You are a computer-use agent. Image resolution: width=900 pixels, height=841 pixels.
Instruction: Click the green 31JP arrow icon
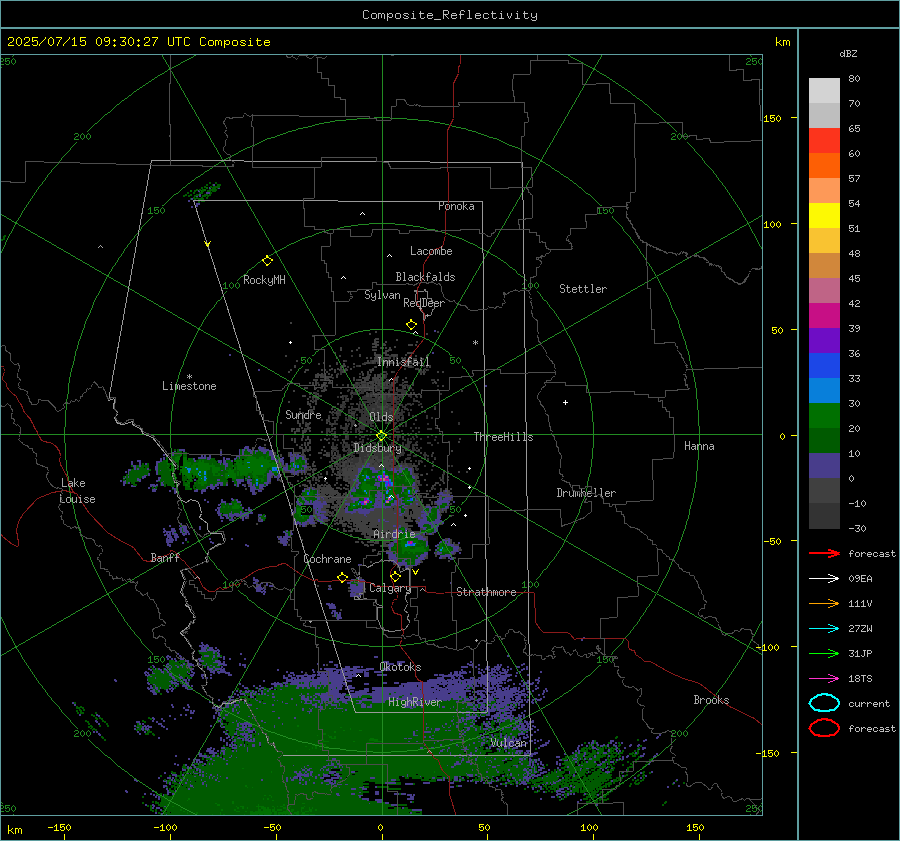pos(824,653)
